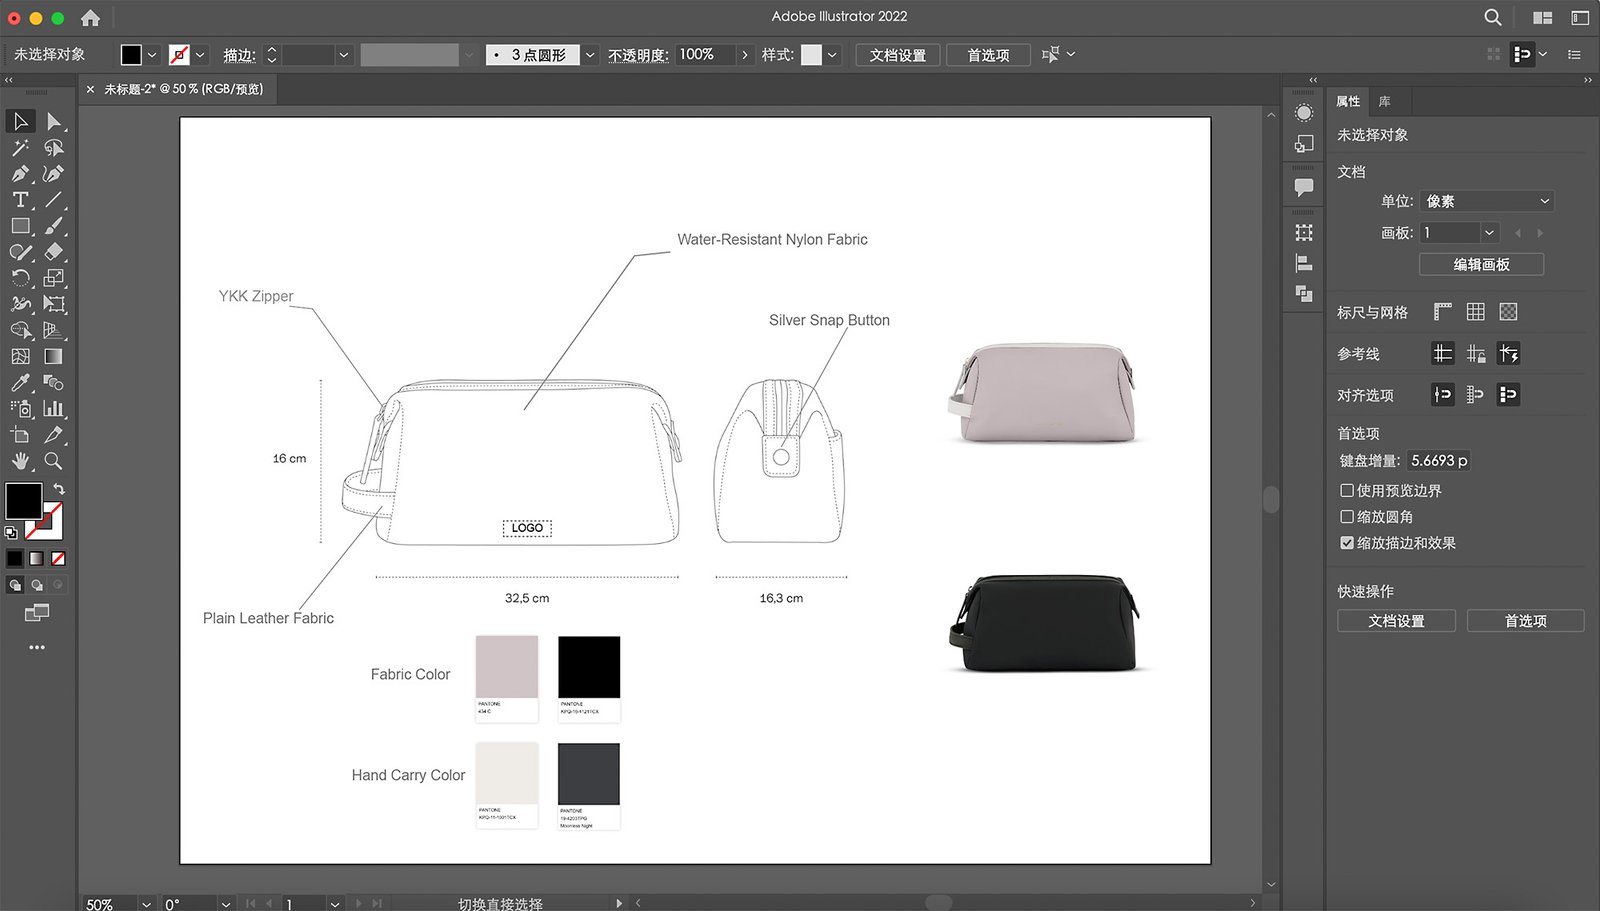The width and height of the screenshot is (1600, 911).
Task: Select the Rotate tool
Action: point(20,278)
